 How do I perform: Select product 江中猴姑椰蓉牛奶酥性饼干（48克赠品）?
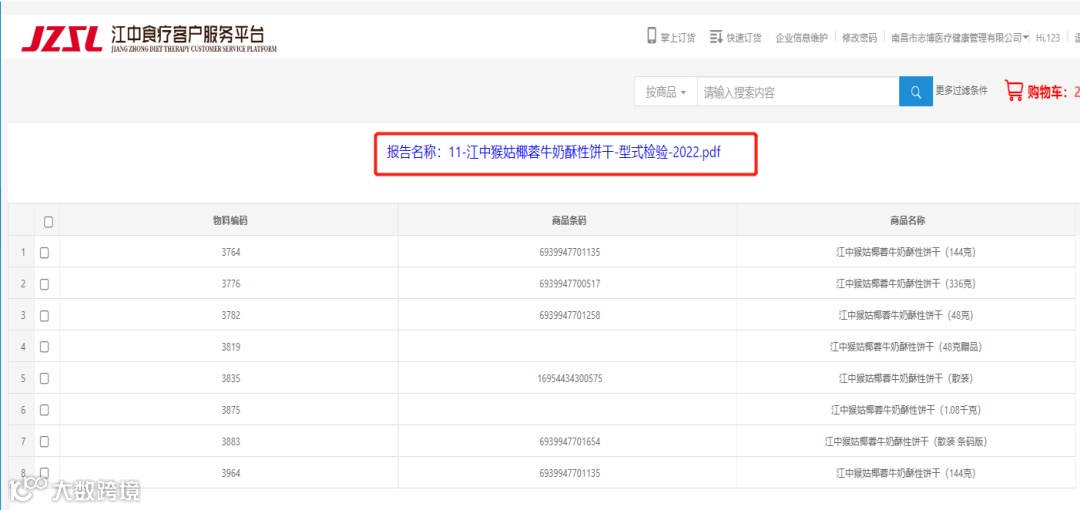point(906,347)
